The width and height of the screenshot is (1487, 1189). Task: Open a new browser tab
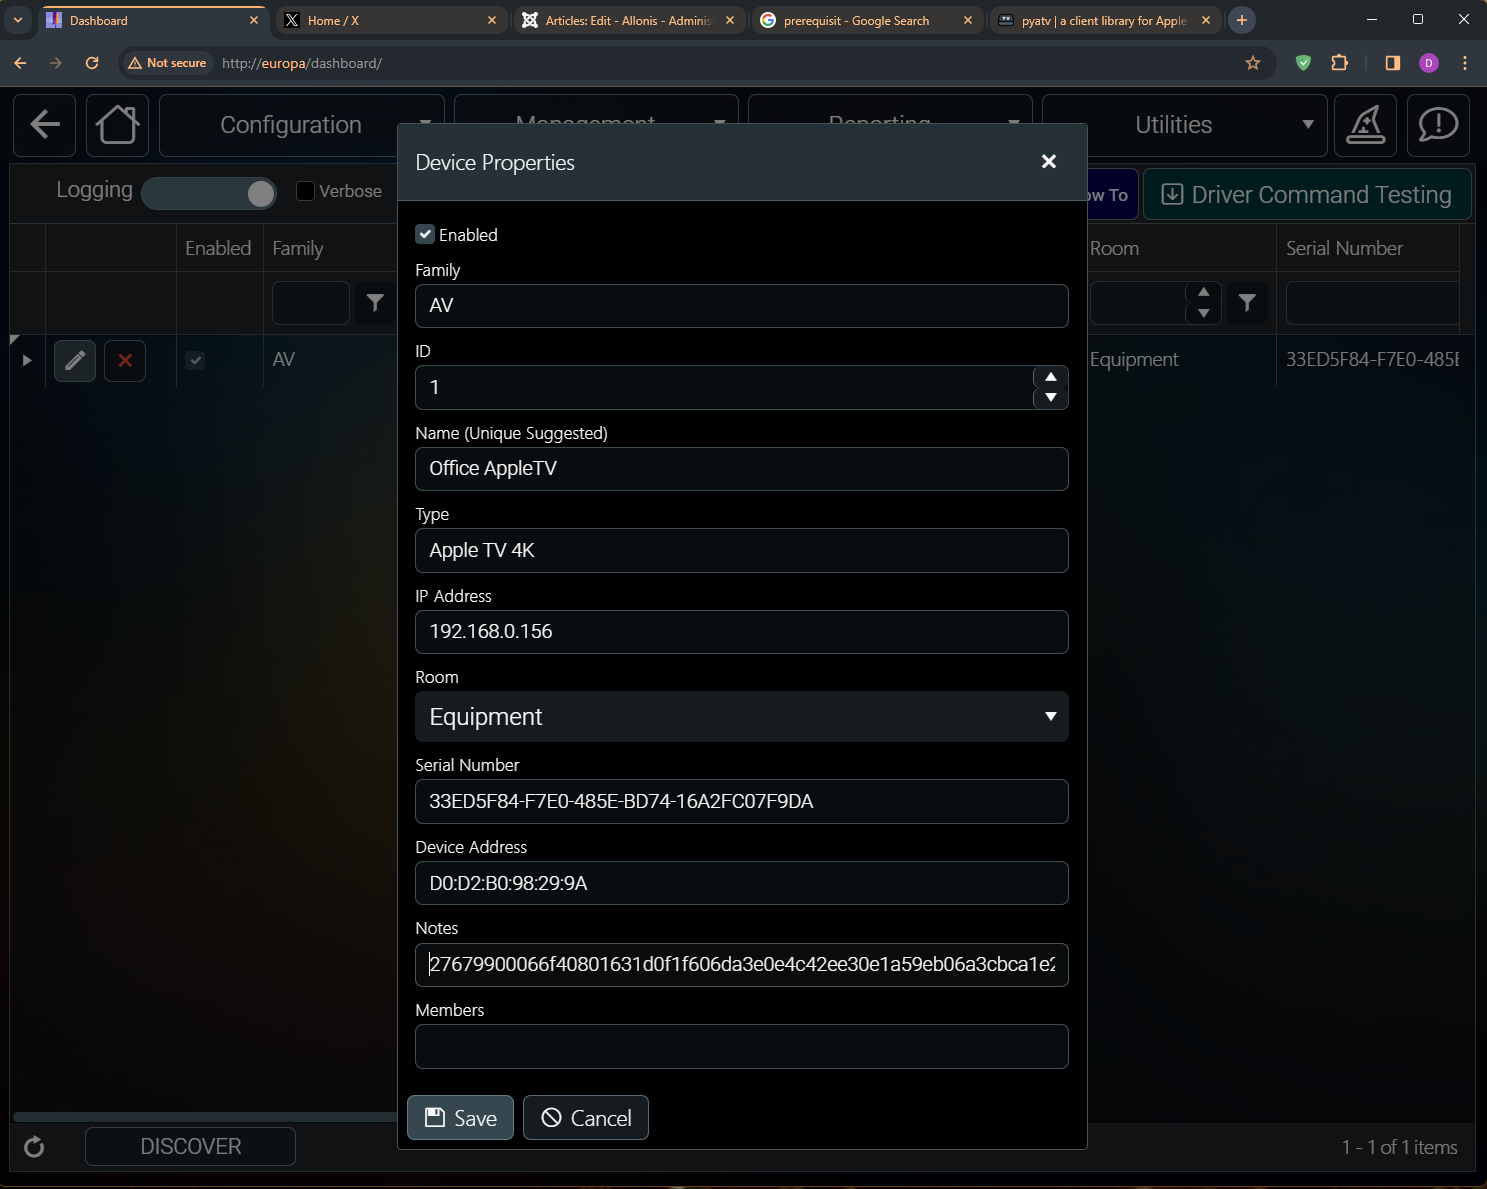pos(1242,20)
